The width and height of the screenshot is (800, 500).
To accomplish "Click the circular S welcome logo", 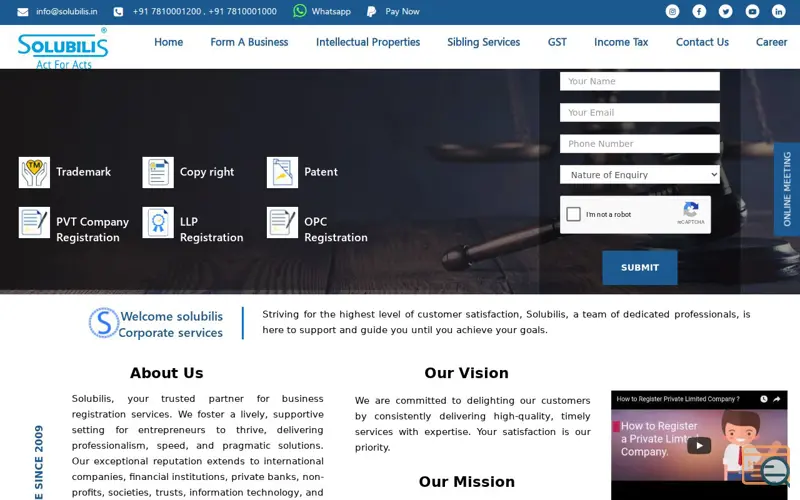I will [x=104, y=323].
